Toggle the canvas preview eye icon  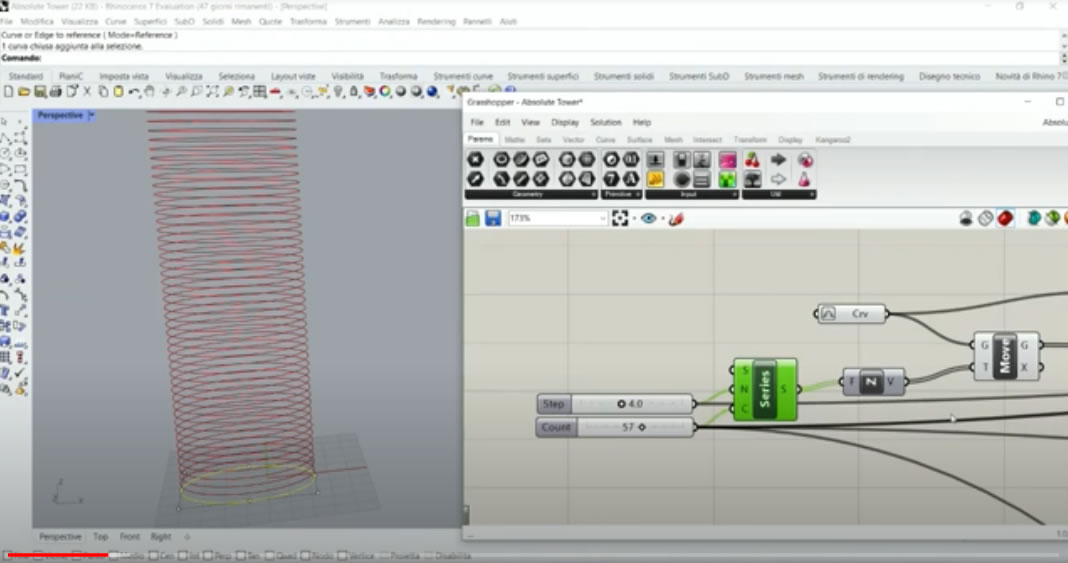(x=649, y=218)
